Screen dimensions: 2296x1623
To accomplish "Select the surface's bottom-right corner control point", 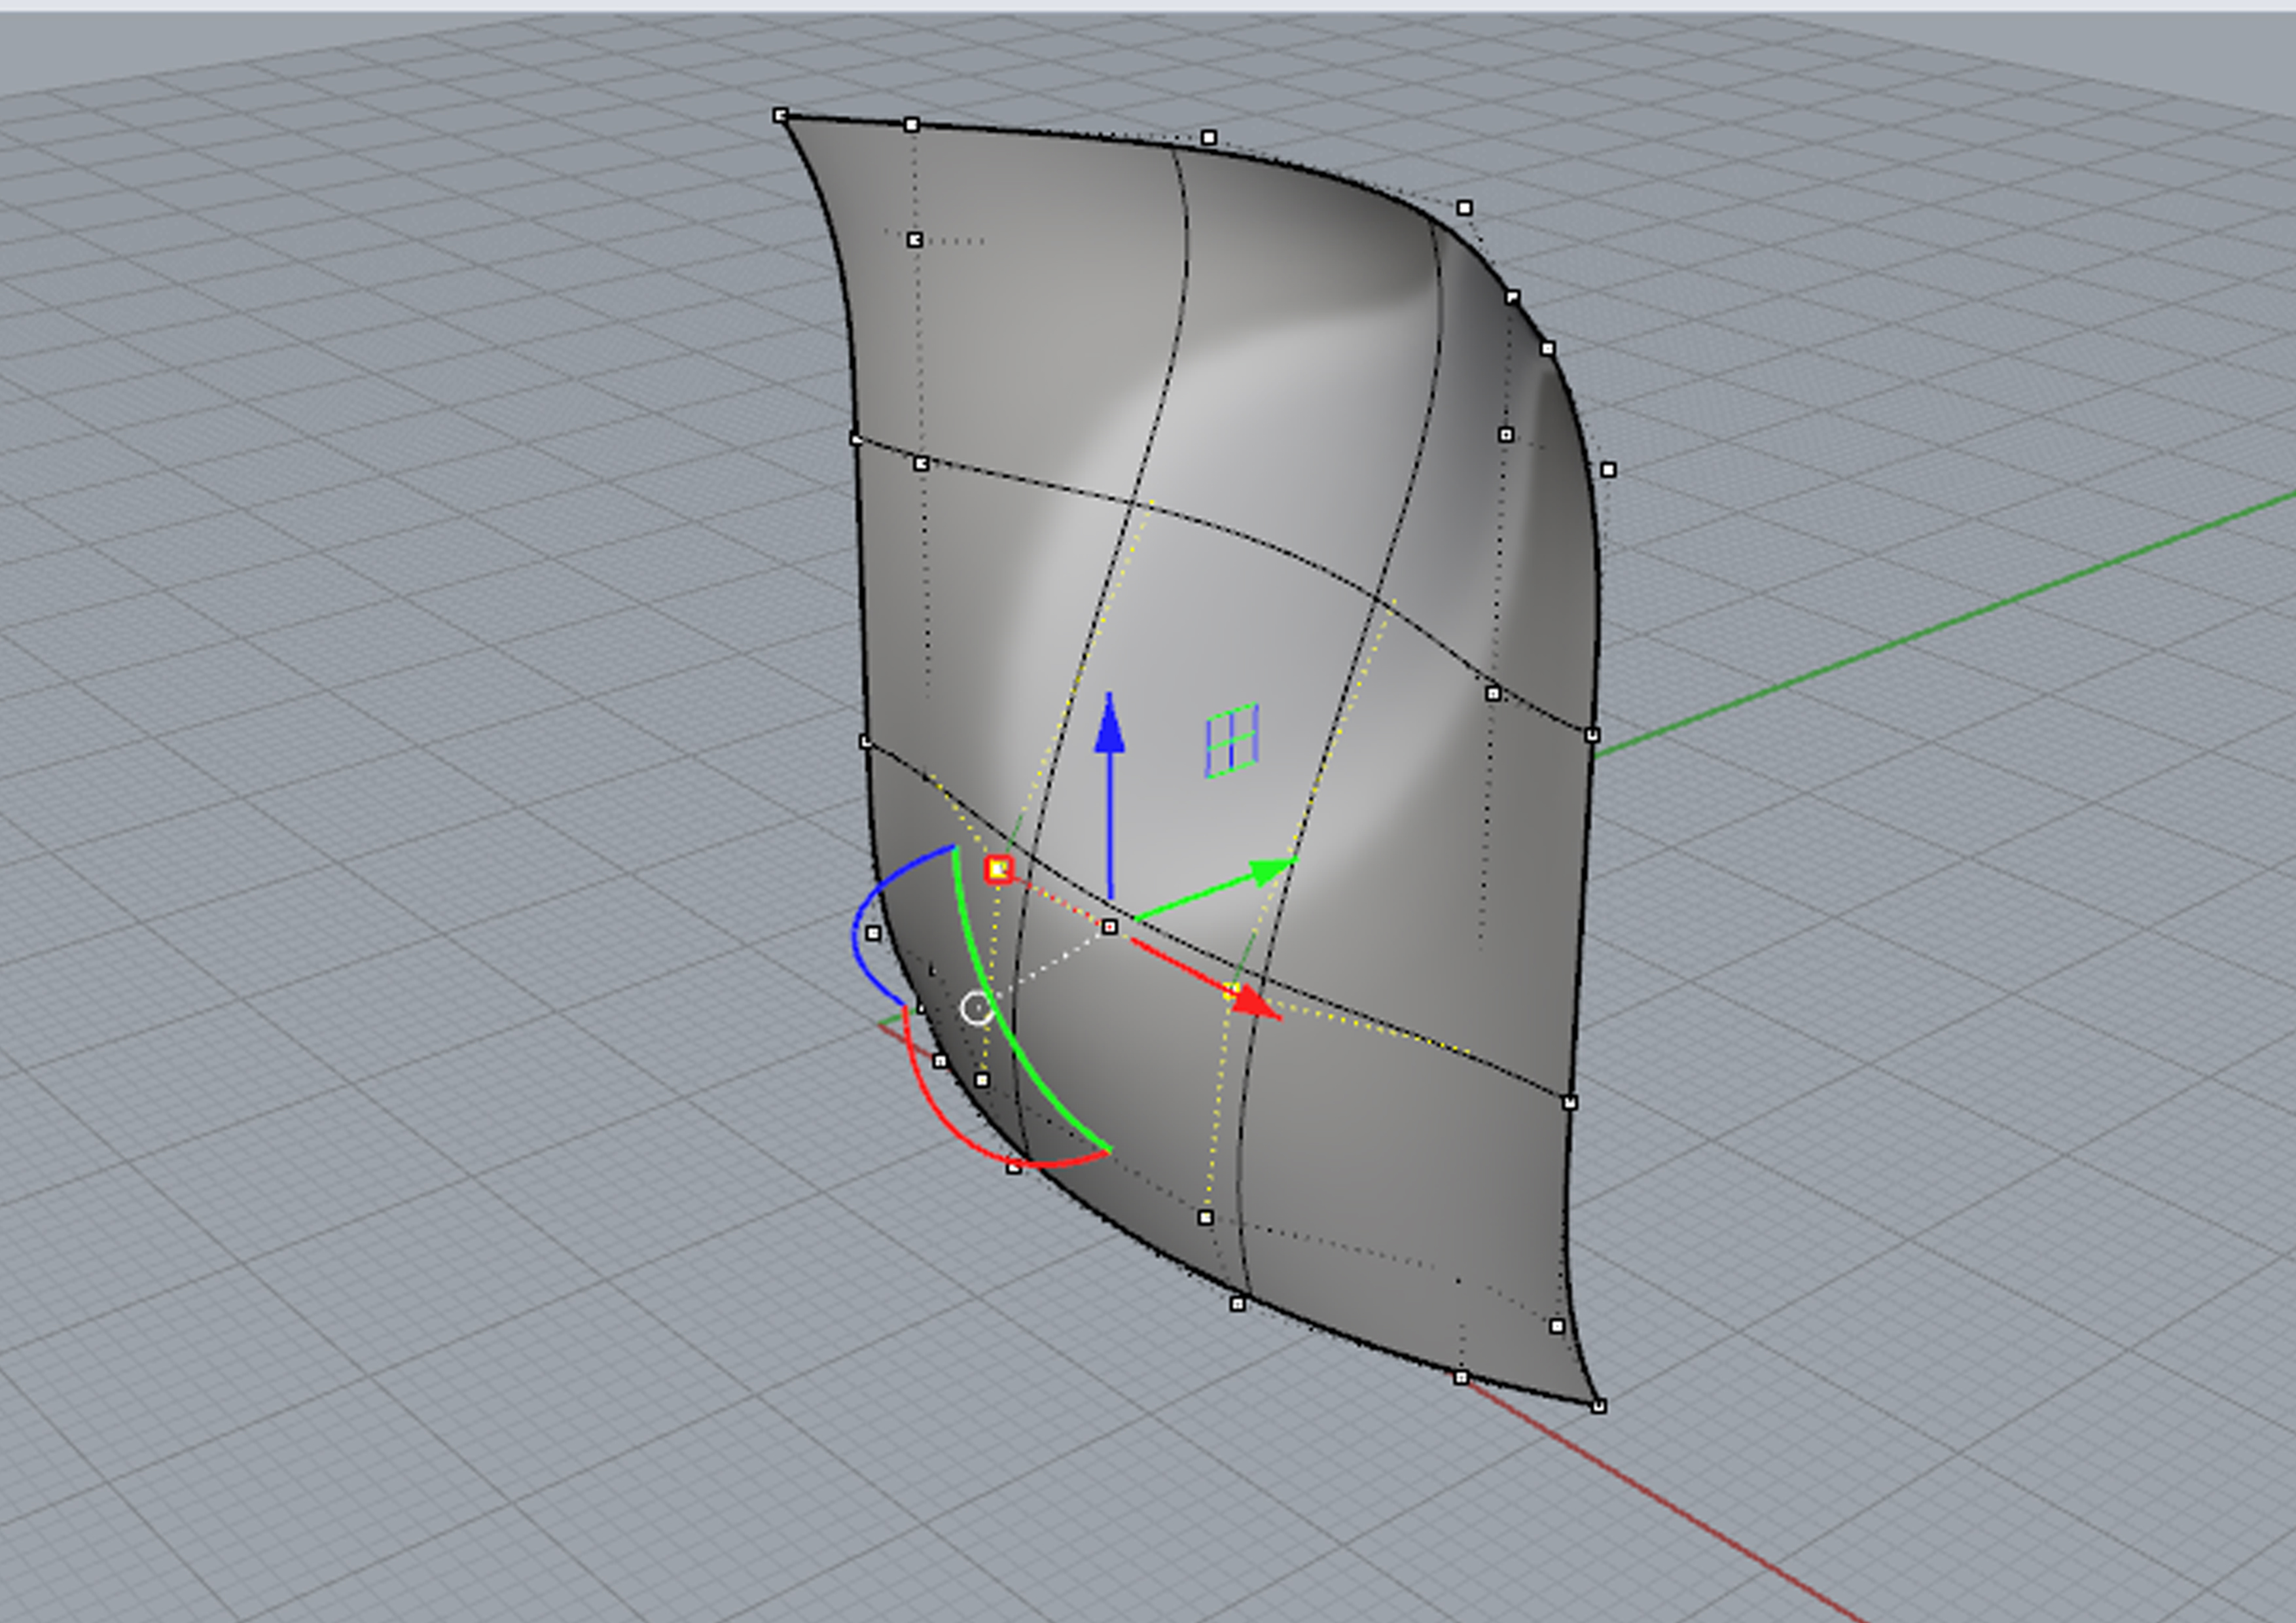I will (x=1598, y=1406).
